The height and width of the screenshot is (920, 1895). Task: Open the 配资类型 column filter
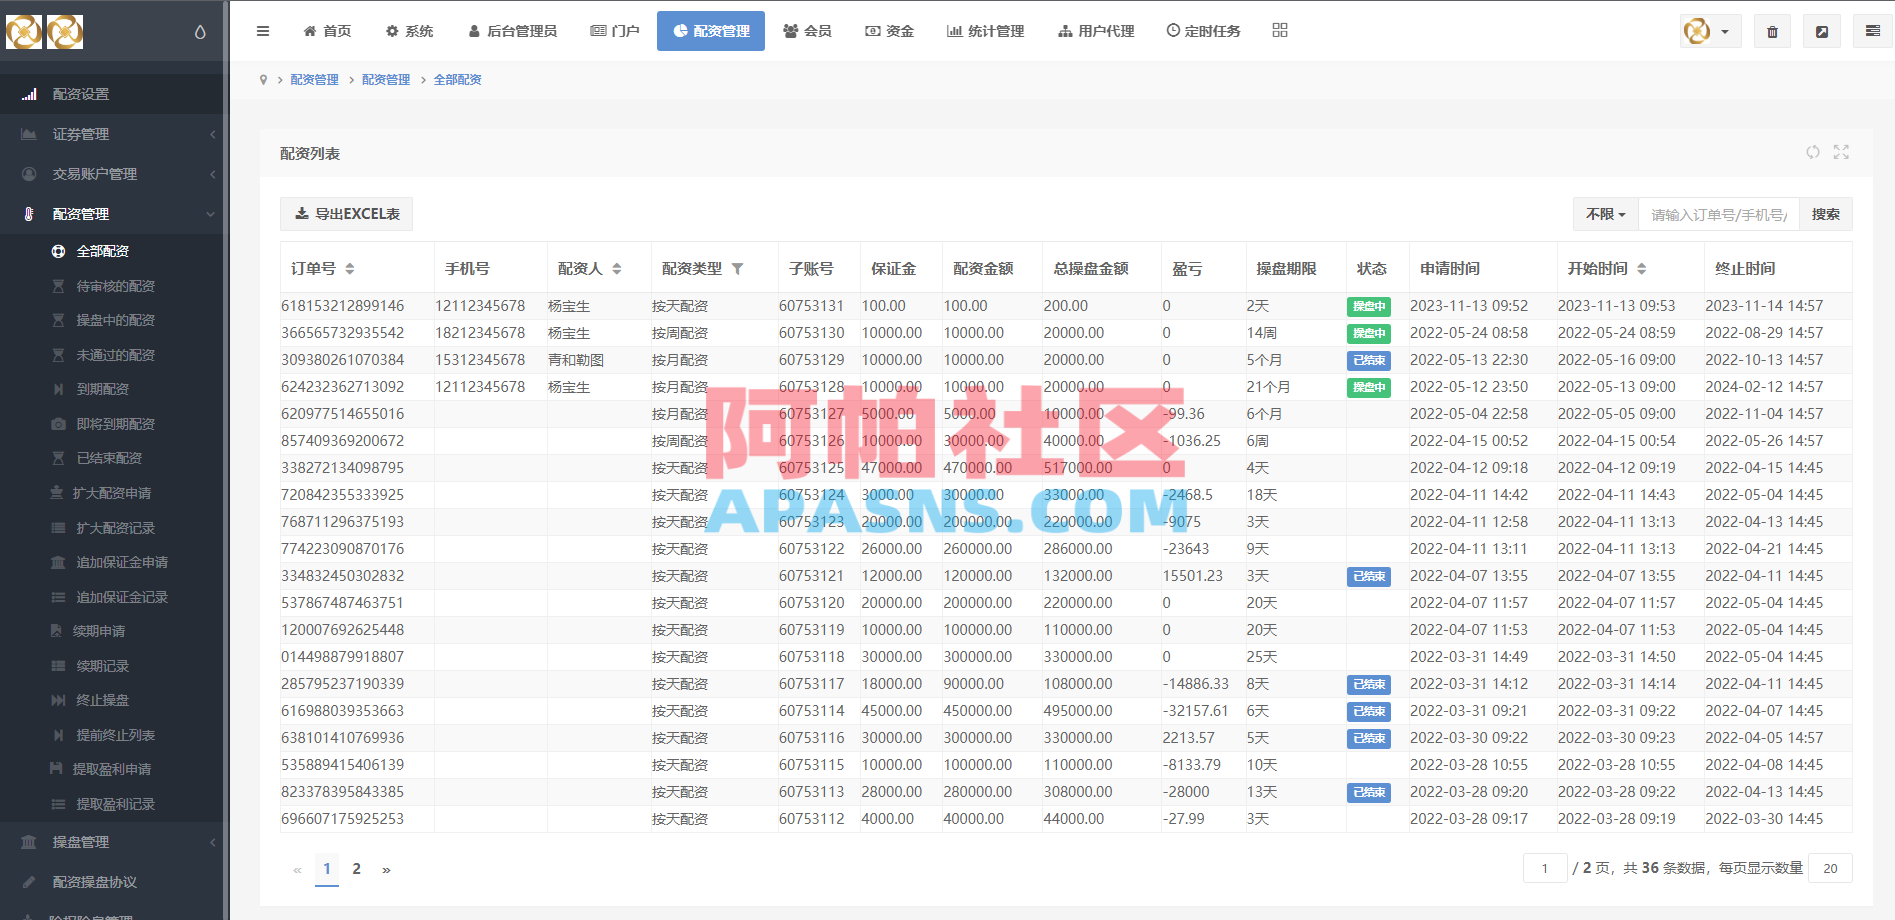738,268
